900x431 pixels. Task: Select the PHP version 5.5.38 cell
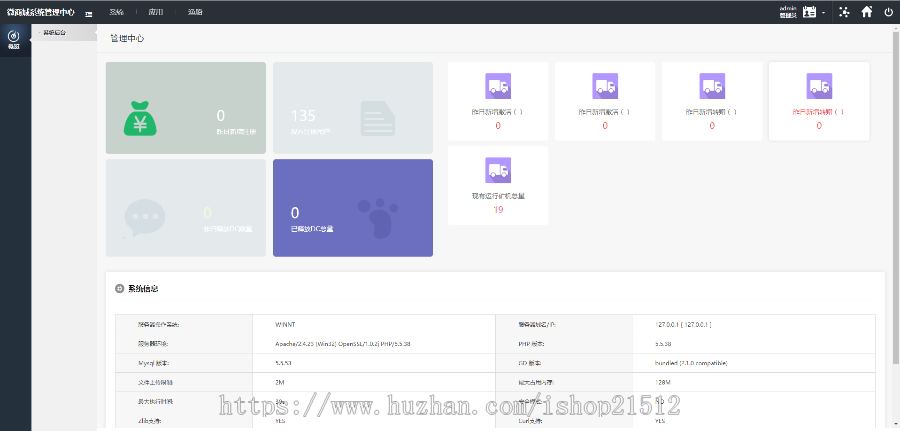[x=754, y=344]
